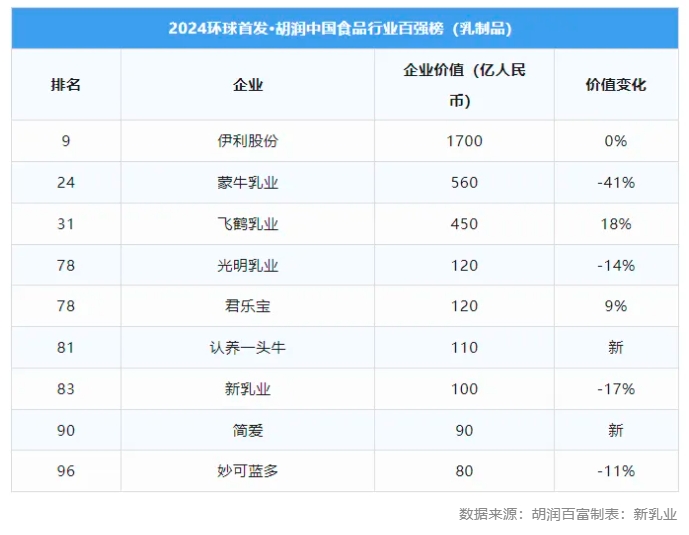Click the 企业价值（亿人民币）column header
The image size is (689, 535).
coord(464,85)
